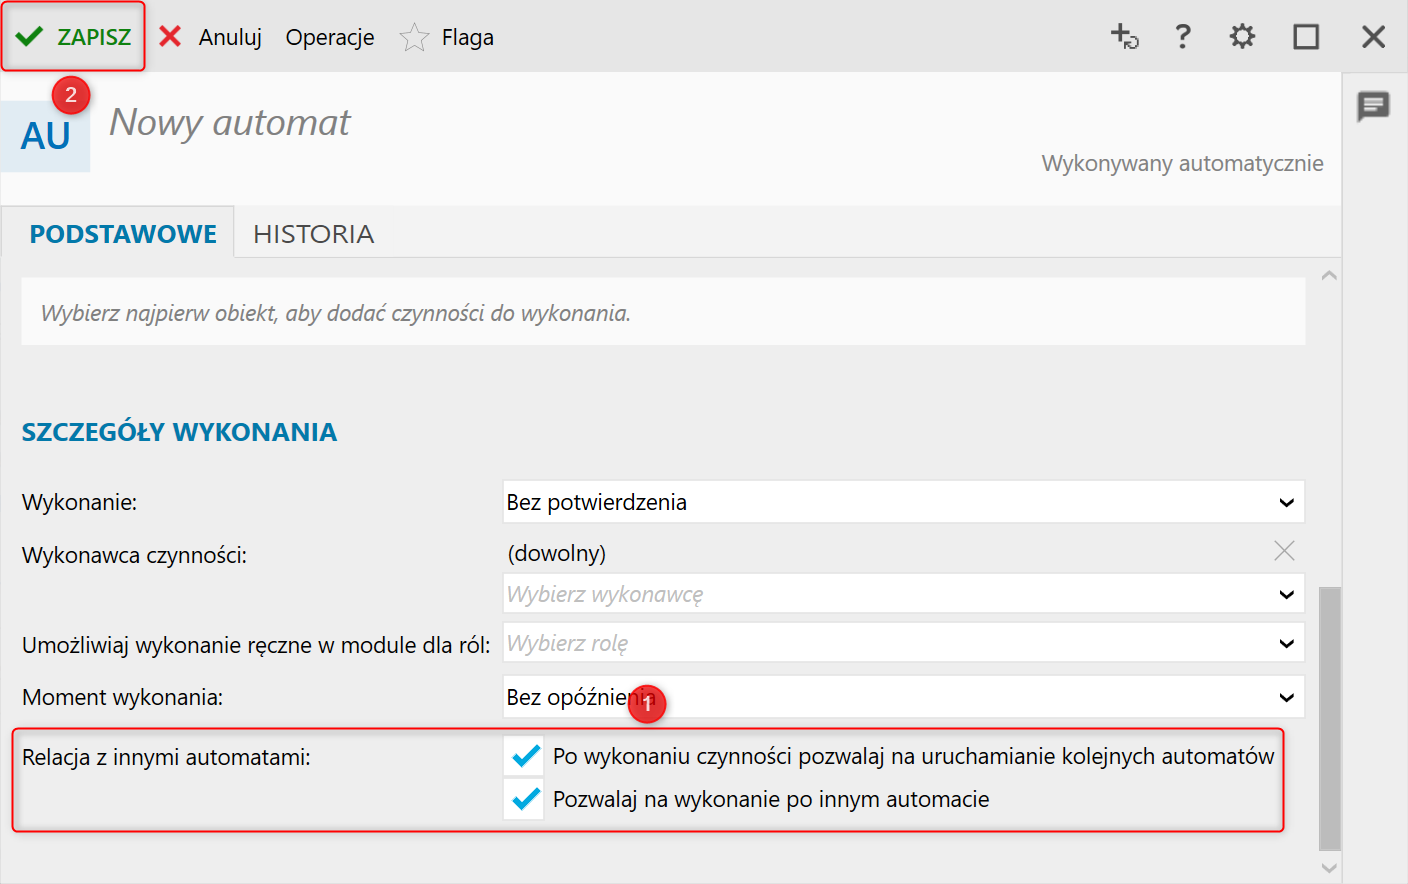The height and width of the screenshot is (884, 1408).
Task: Edit the Nowy automat name field
Action: [230, 122]
